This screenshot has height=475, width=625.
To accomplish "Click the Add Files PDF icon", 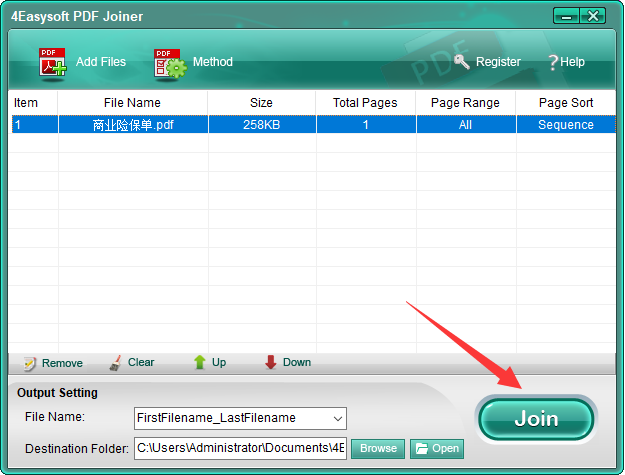I will pyautogui.click(x=53, y=63).
